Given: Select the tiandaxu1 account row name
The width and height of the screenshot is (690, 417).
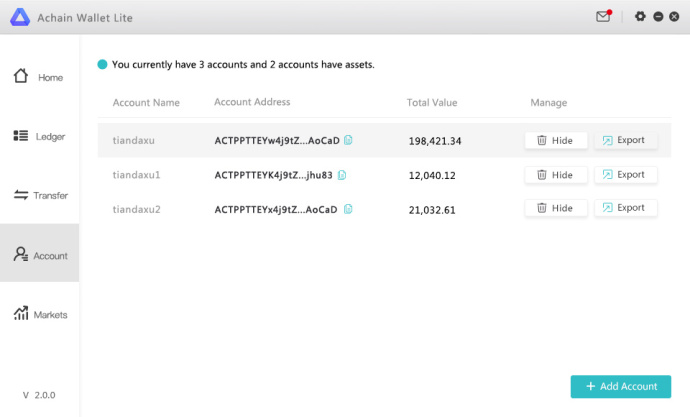Looking at the screenshot, I should pyautogui.click(x=137, y=175).
